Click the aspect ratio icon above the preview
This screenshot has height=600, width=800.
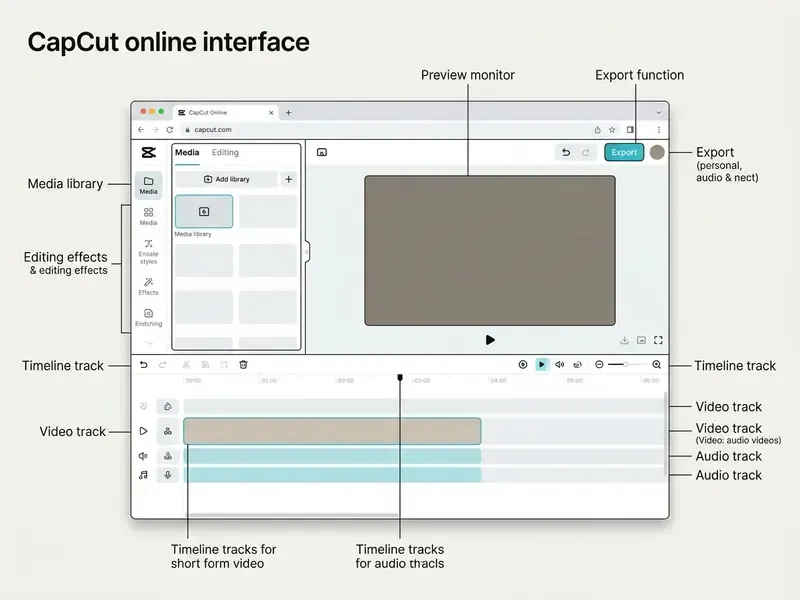pyautogui.click(x=322, y=152)
